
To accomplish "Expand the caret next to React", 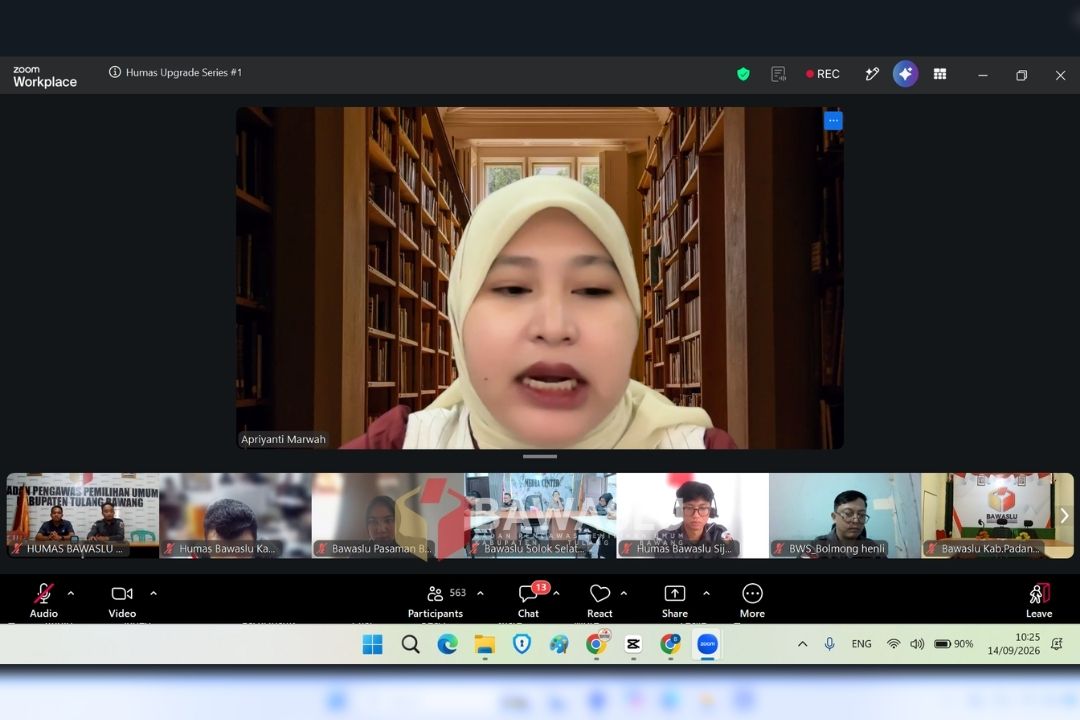I will tap(623, 593).
